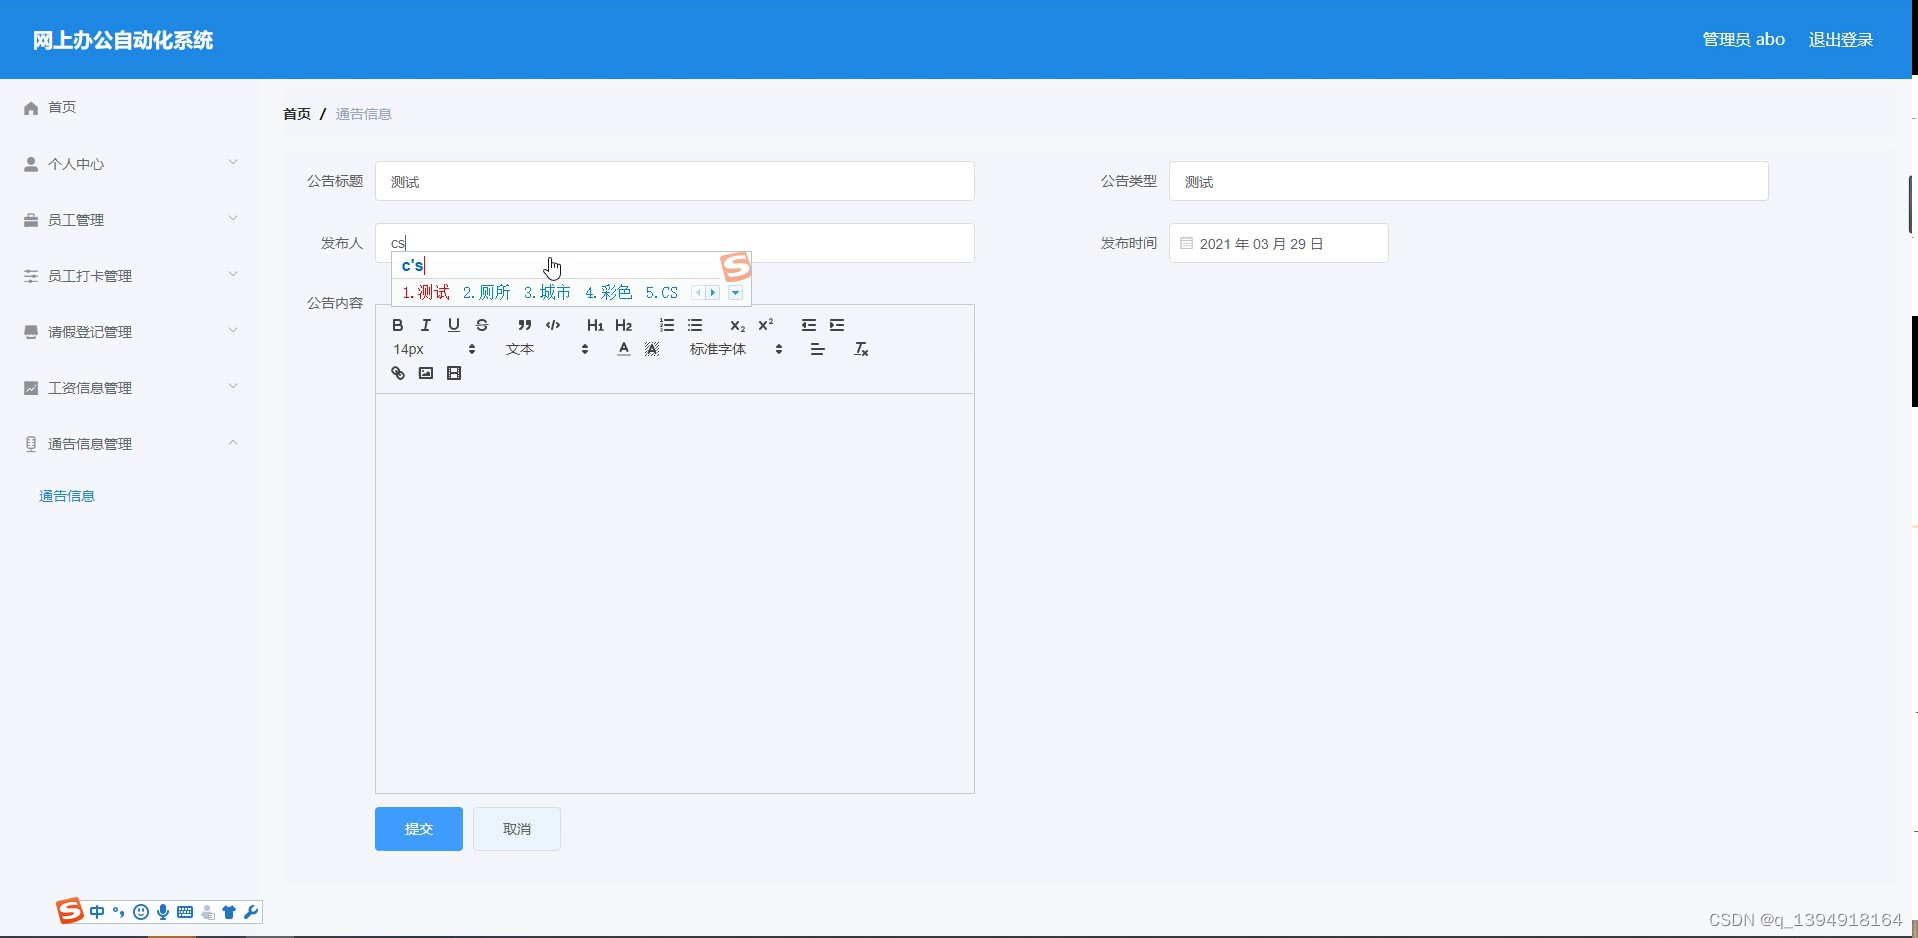Create a numbered ordered list
This screenshot has height=938, width=1918.
pos(666,325)
